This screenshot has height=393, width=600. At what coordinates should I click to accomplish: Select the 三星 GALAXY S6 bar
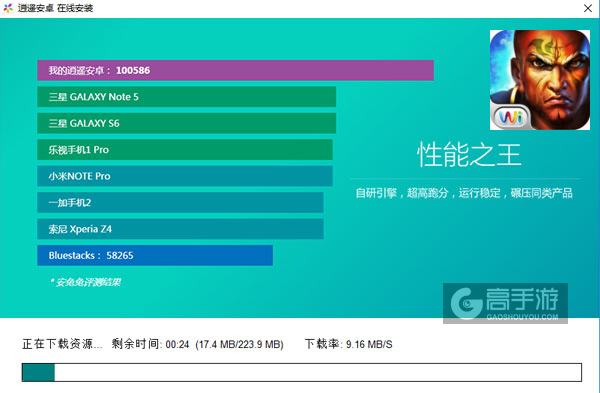[x=186, y=123]
